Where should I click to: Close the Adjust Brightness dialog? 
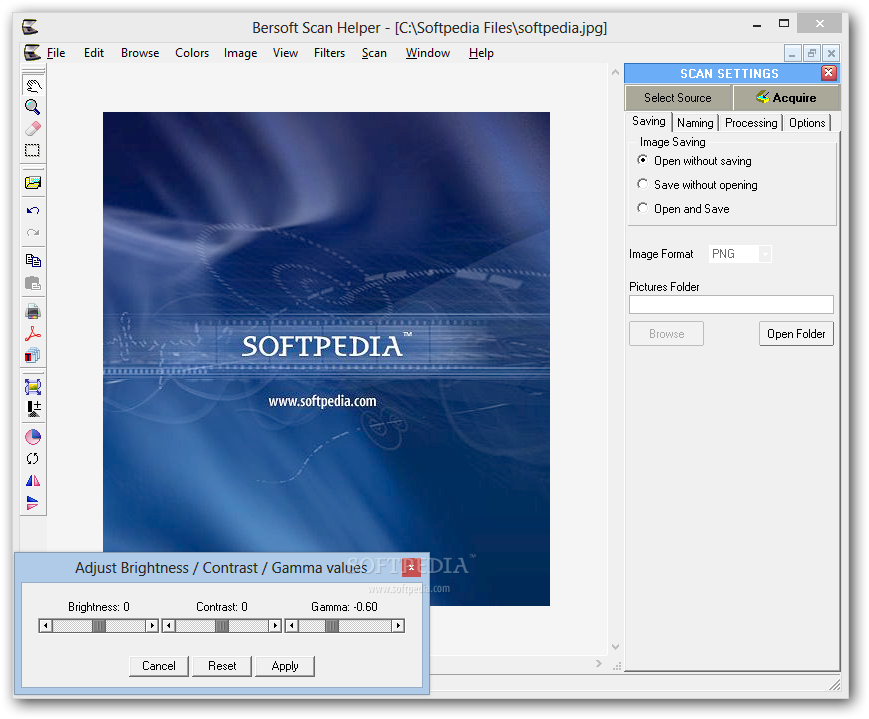point(411,567)
